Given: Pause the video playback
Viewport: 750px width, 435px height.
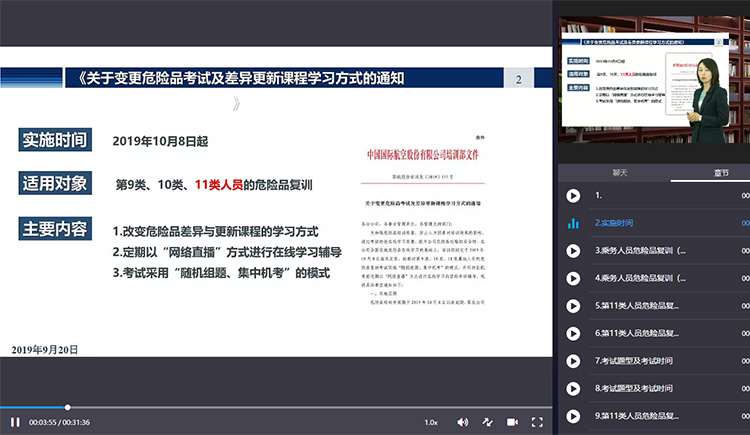Looking at the screenshot, I should click(x=15, y=422).
